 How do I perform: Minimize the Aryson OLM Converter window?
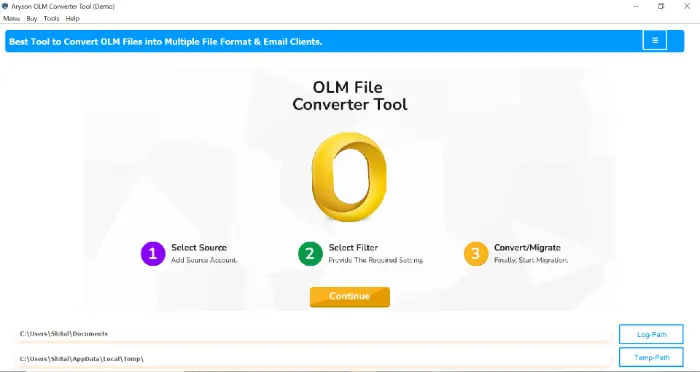pos(636,6)
